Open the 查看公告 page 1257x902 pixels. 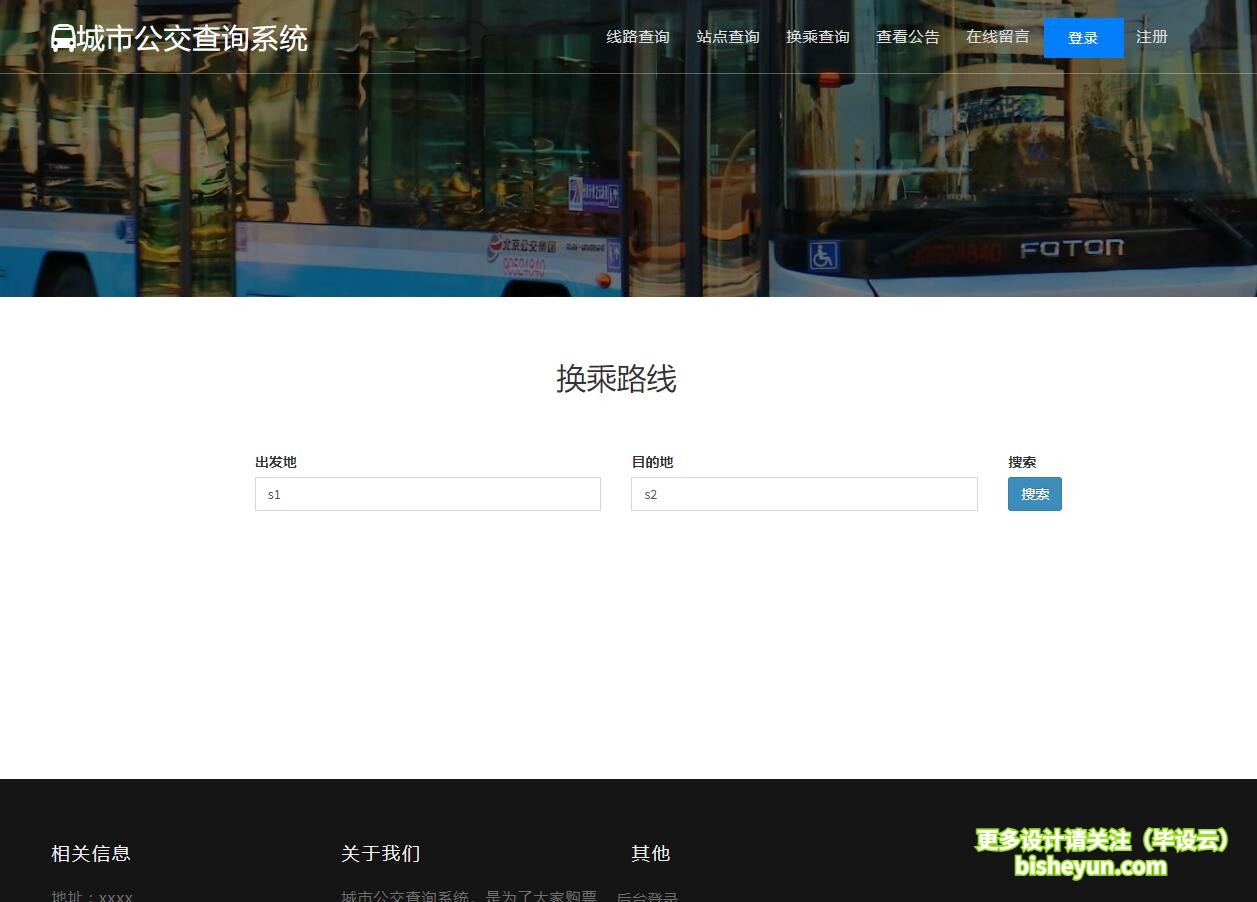(x=908, y=37)
